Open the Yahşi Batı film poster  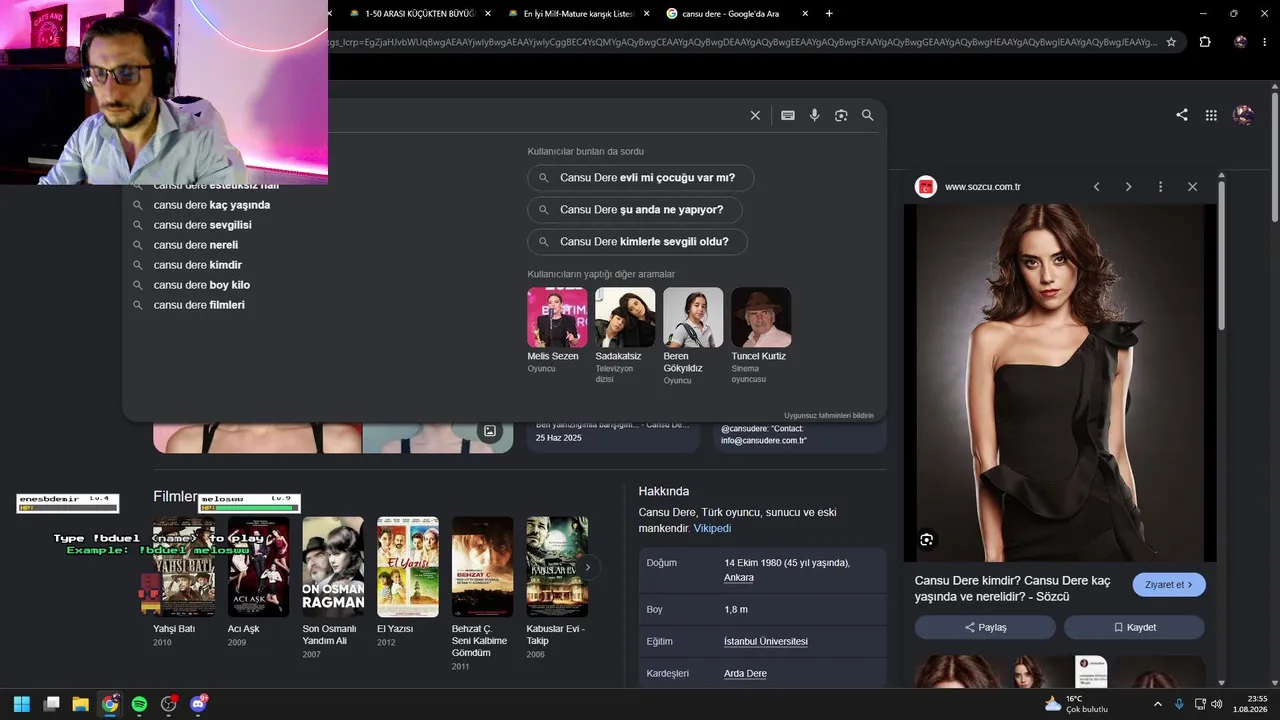pos(184,567)
